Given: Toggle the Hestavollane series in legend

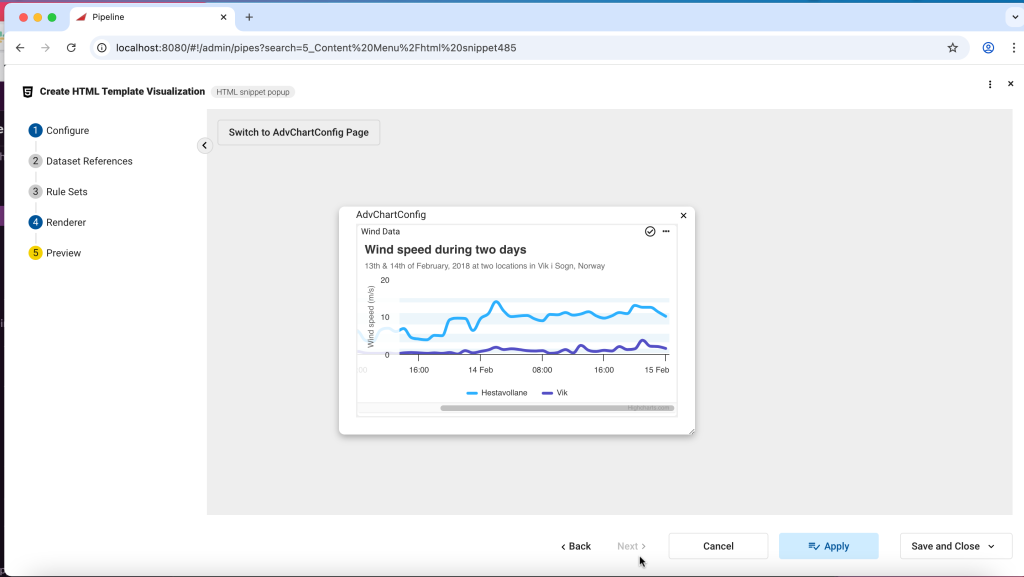Looking at the screenshot, I should coord(497,393).
